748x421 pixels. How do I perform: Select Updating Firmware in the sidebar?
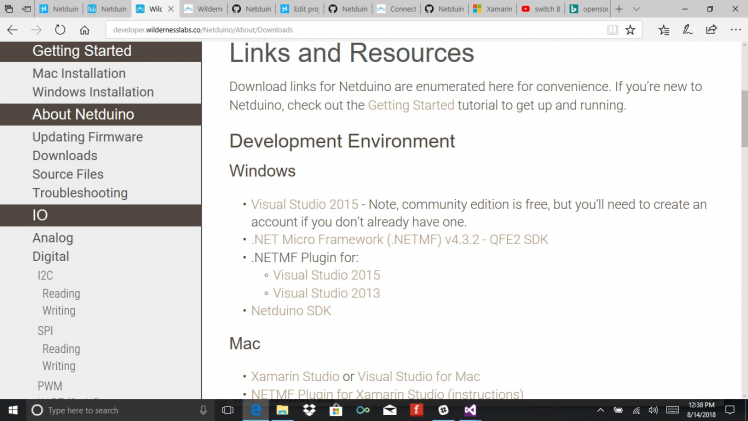click(87, 137)
